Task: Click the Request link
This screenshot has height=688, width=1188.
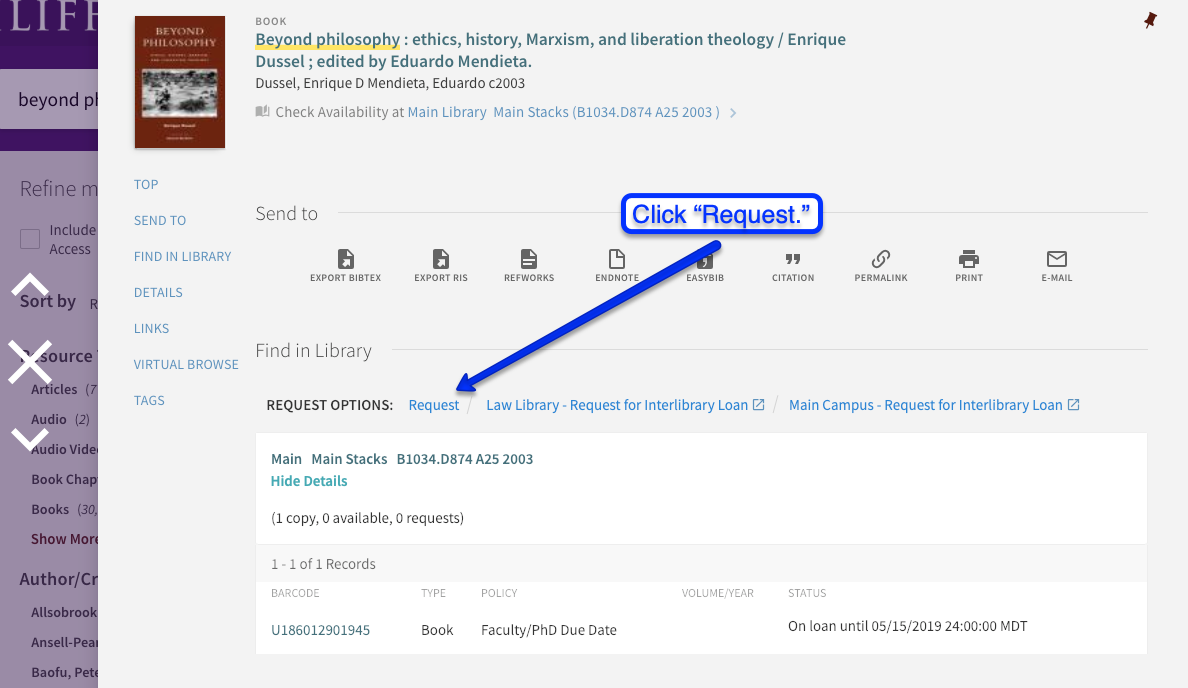Action: coord(434,405)
